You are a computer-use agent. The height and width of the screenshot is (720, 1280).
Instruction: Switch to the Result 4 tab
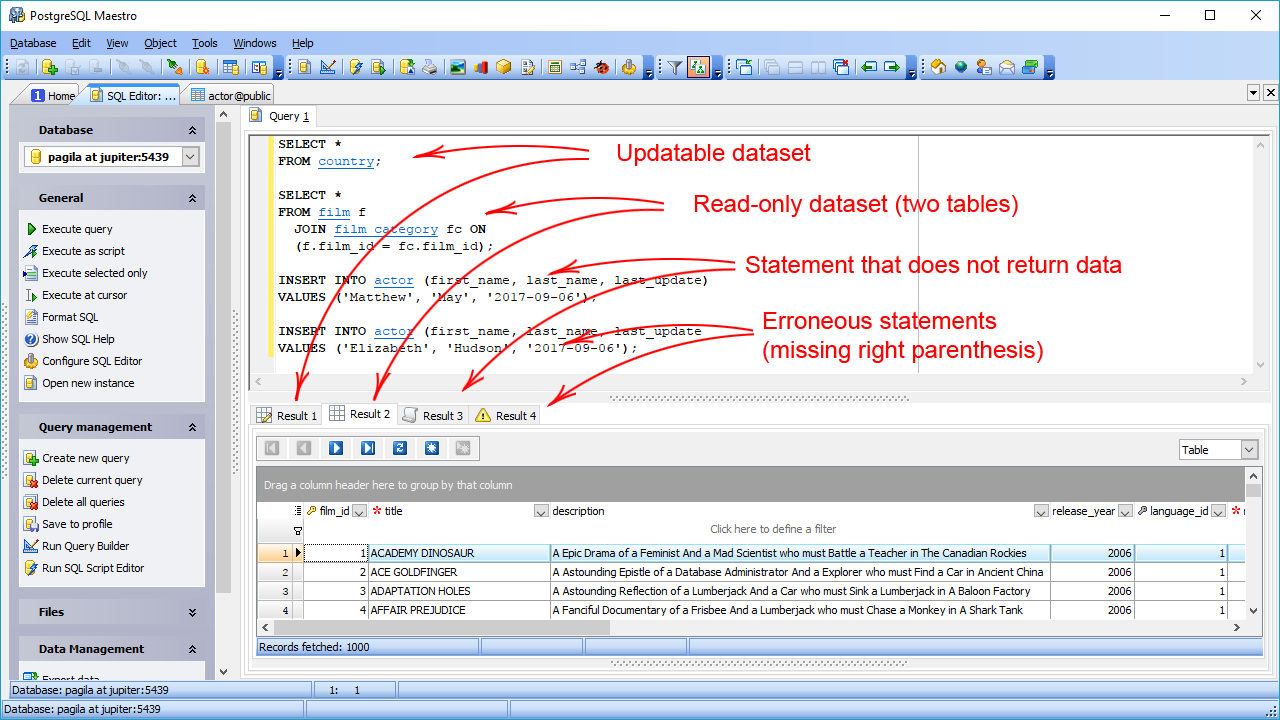(506, 415)
